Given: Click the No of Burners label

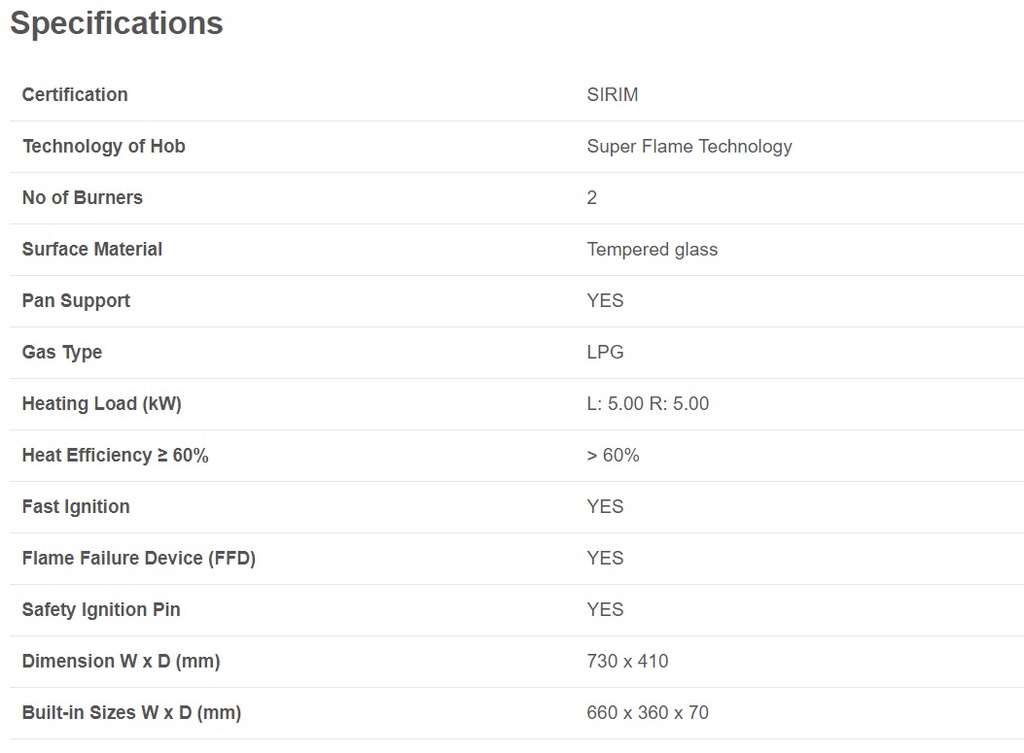Looking at the screenshot, I should click(82, 198).
